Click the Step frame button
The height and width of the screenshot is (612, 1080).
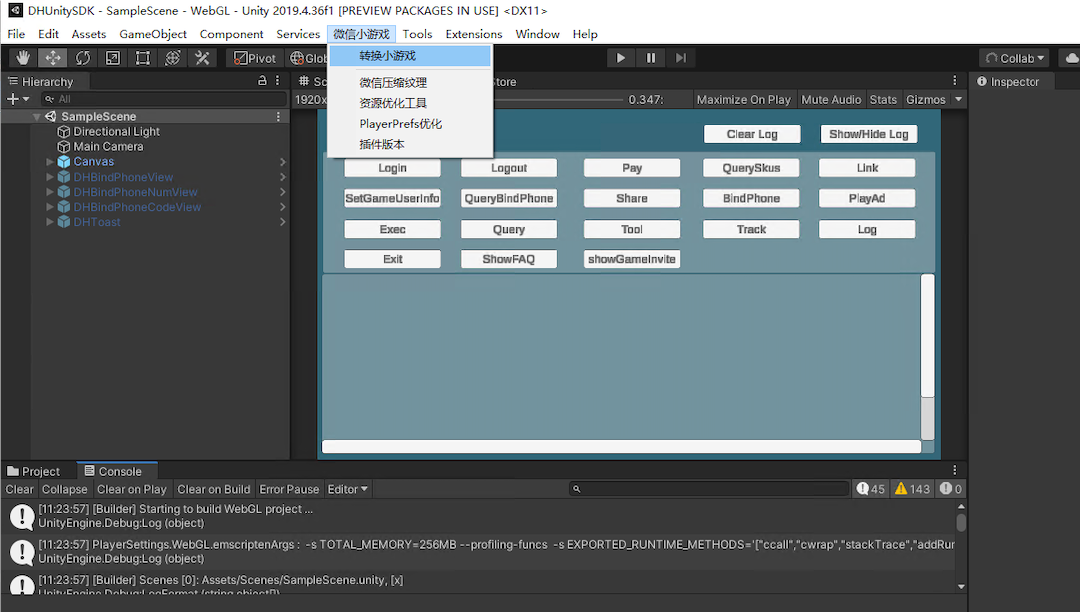681,58
